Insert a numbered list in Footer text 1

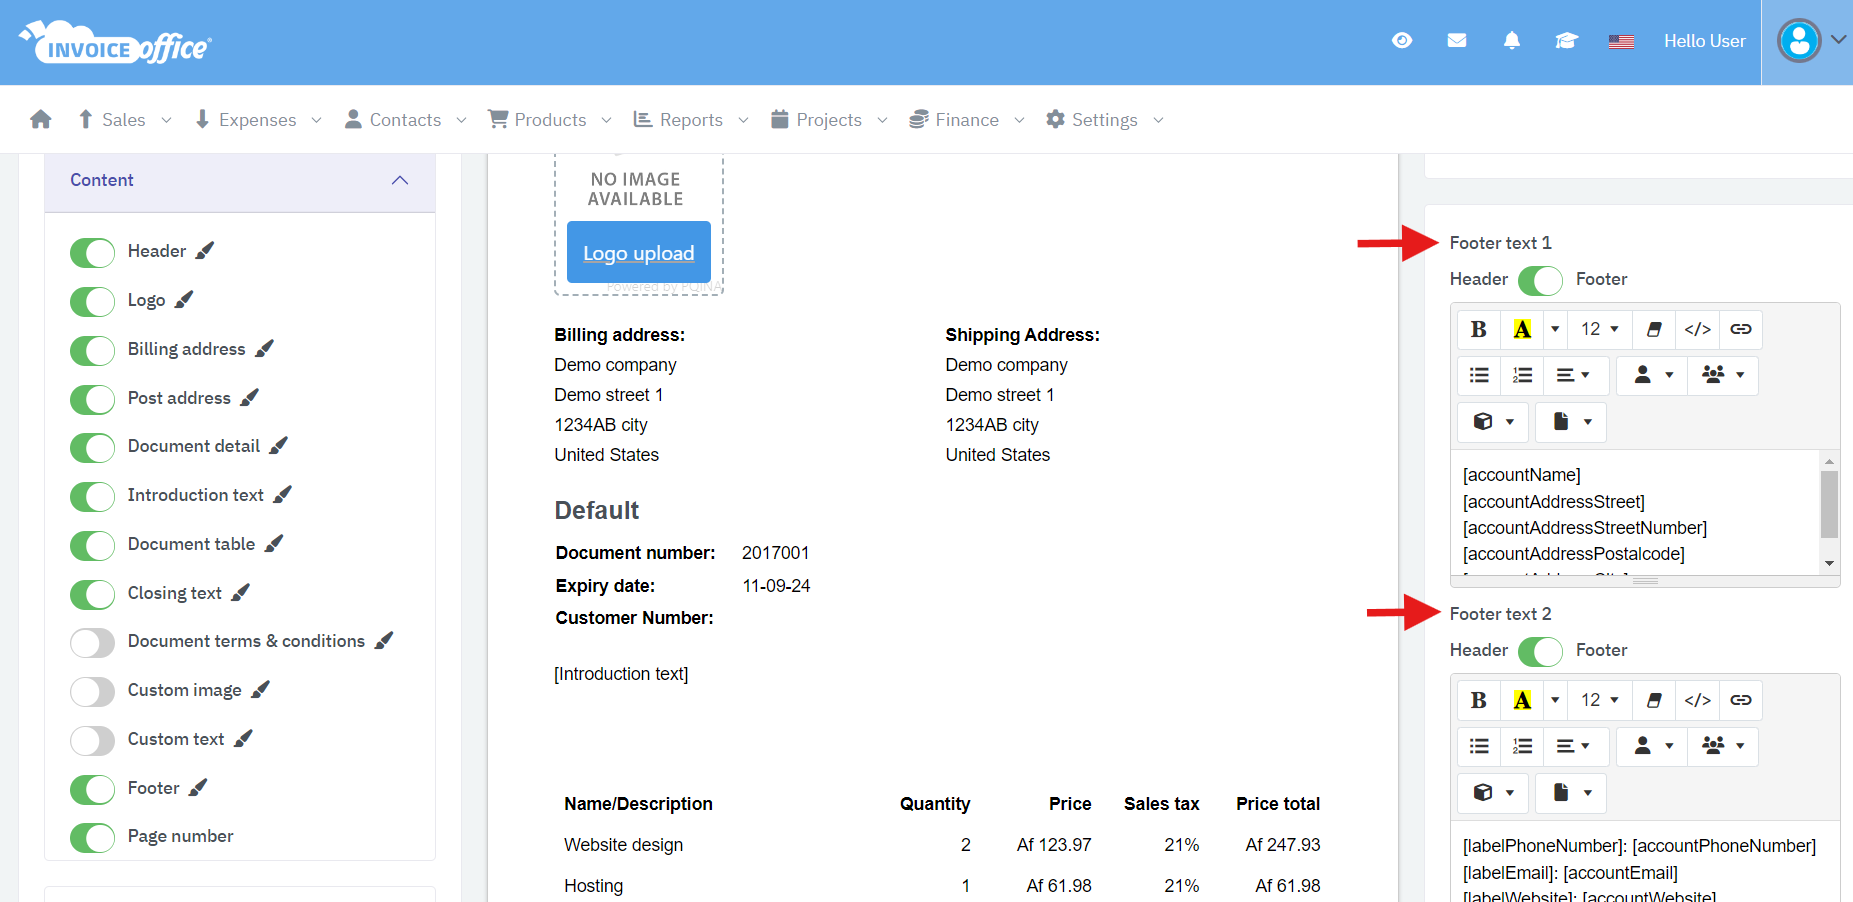(1521, 375)
